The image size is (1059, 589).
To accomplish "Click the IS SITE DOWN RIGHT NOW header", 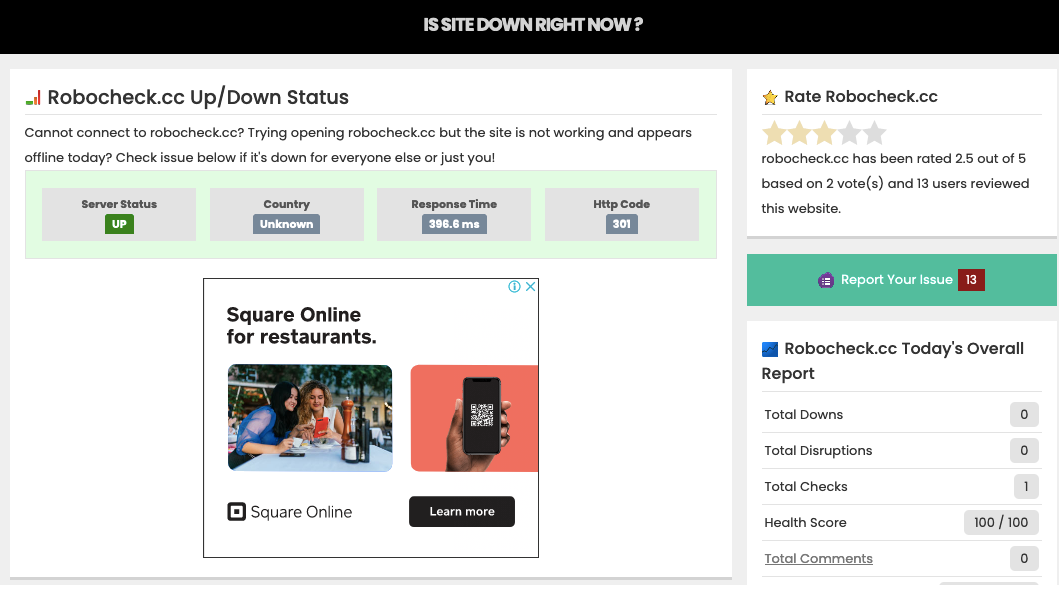I will pyautogui.click(x=532, y=25).
